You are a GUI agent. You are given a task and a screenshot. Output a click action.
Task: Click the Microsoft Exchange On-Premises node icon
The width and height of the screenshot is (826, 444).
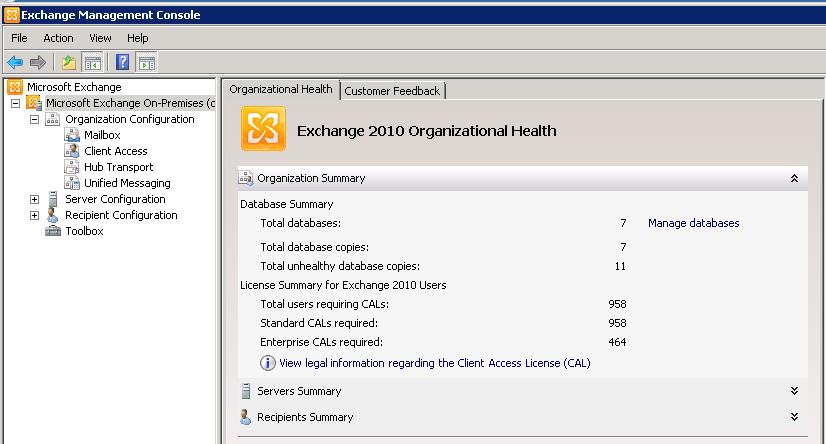click(34, 103)
